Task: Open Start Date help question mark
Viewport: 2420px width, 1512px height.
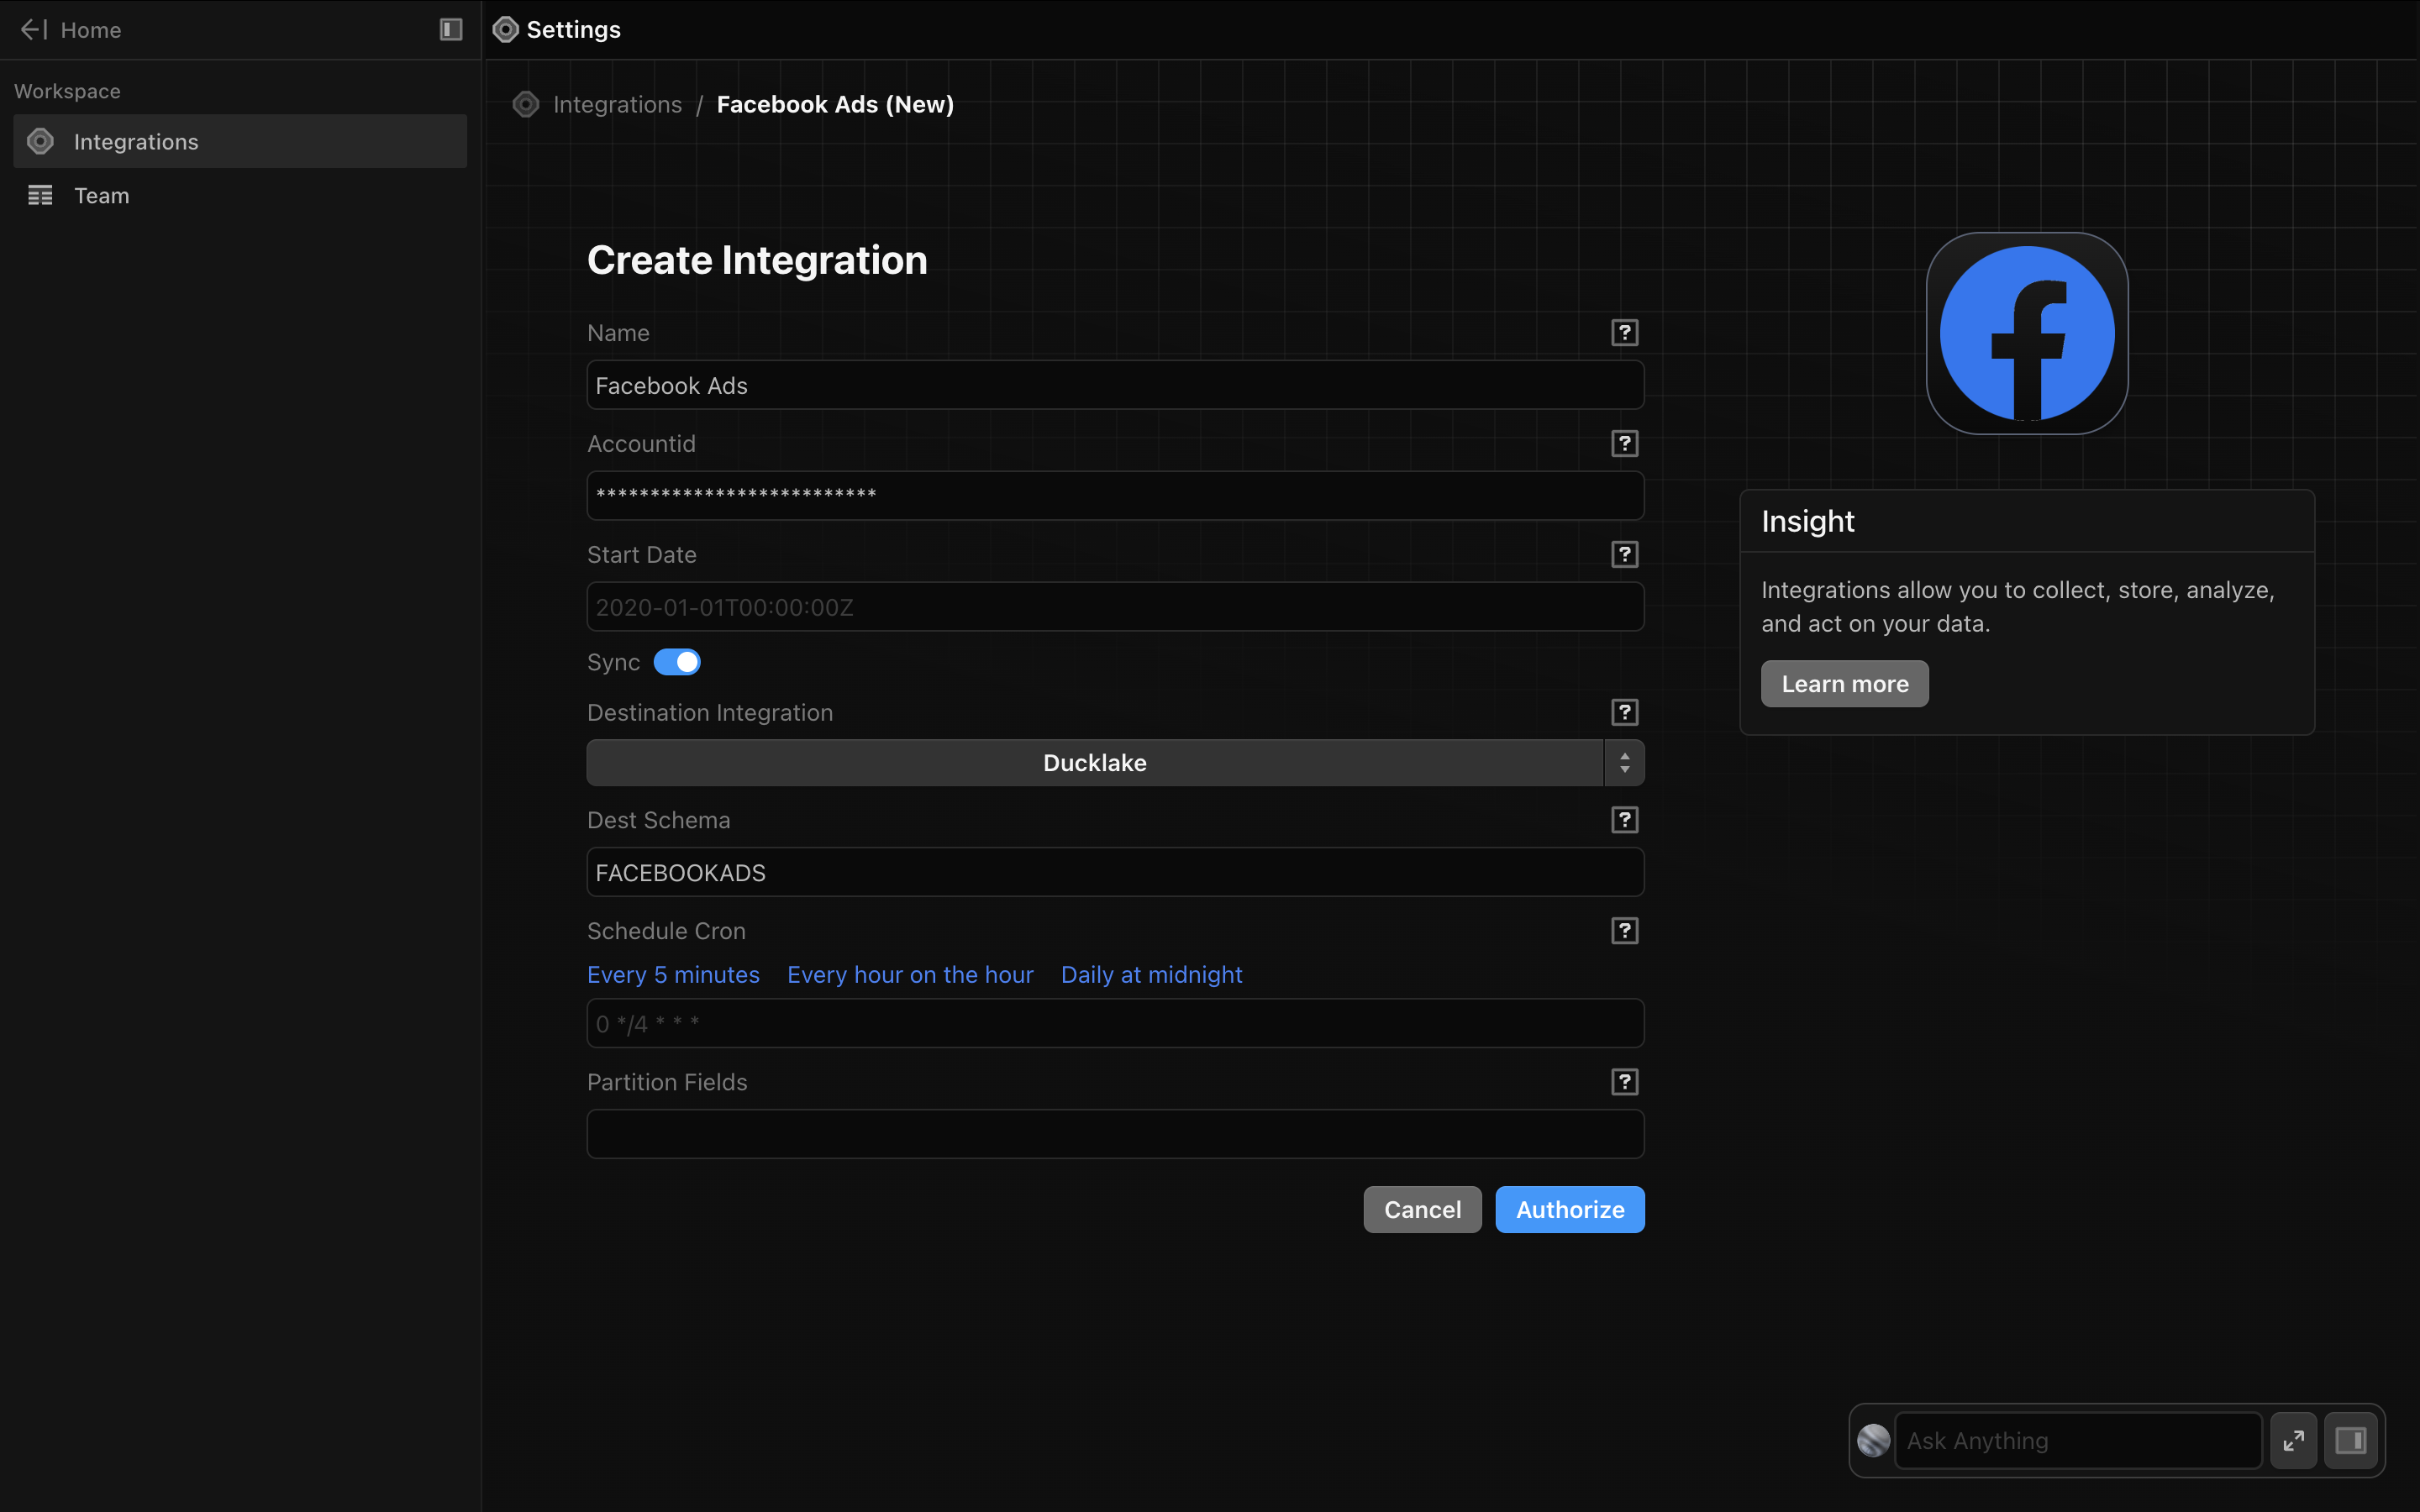Action: 1624,555
